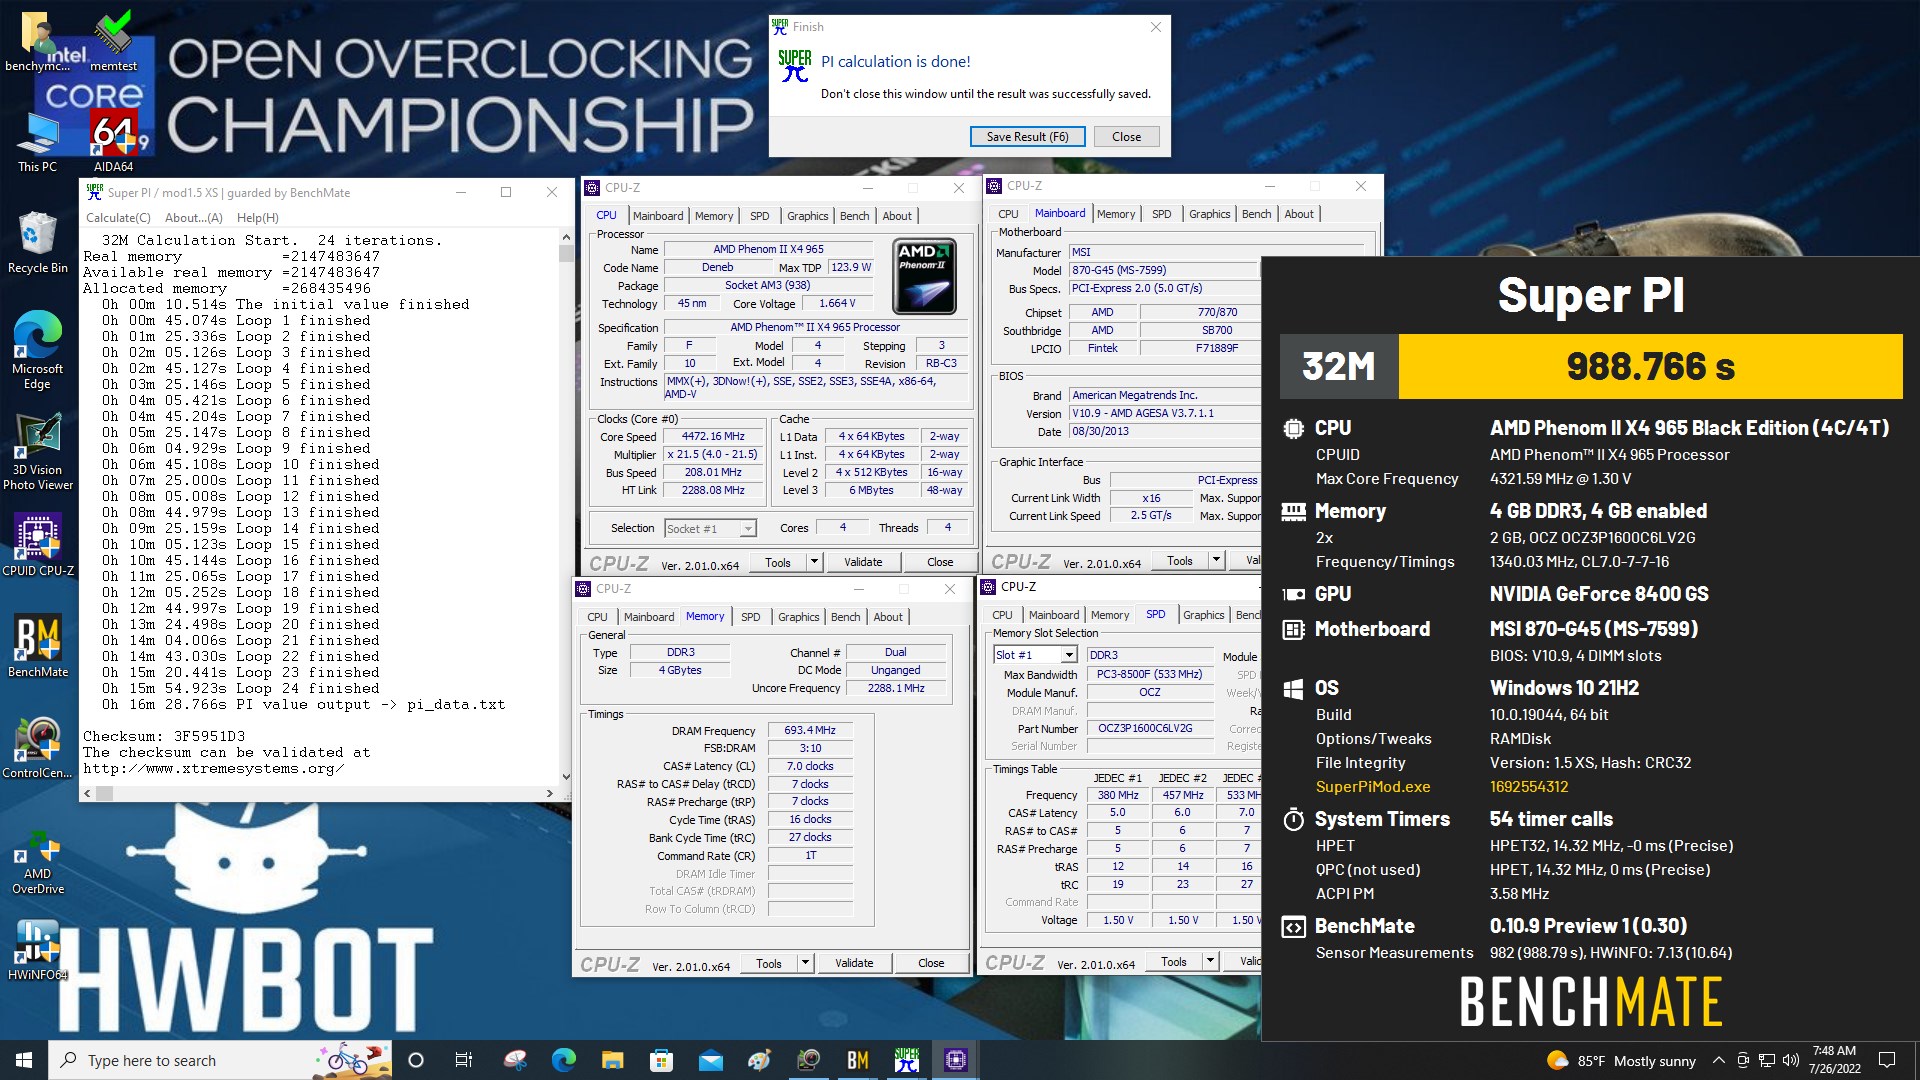Click the Checksum 3F5951D3 line

(164, 736)
